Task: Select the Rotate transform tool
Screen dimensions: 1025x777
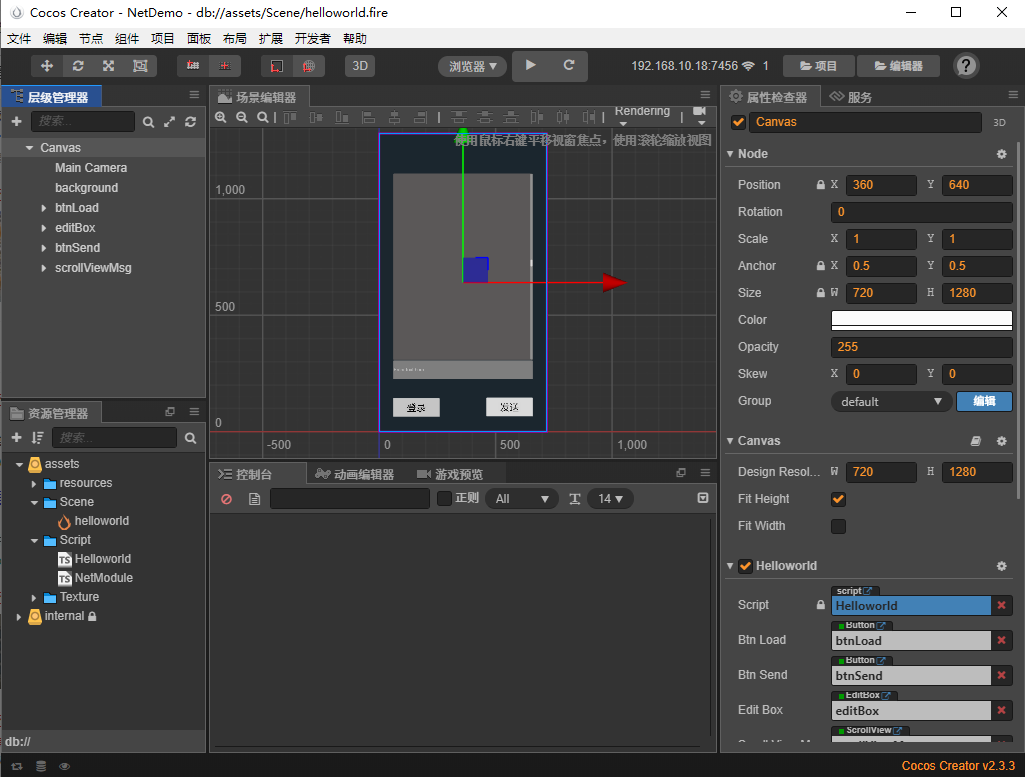Action: point(78,65)
